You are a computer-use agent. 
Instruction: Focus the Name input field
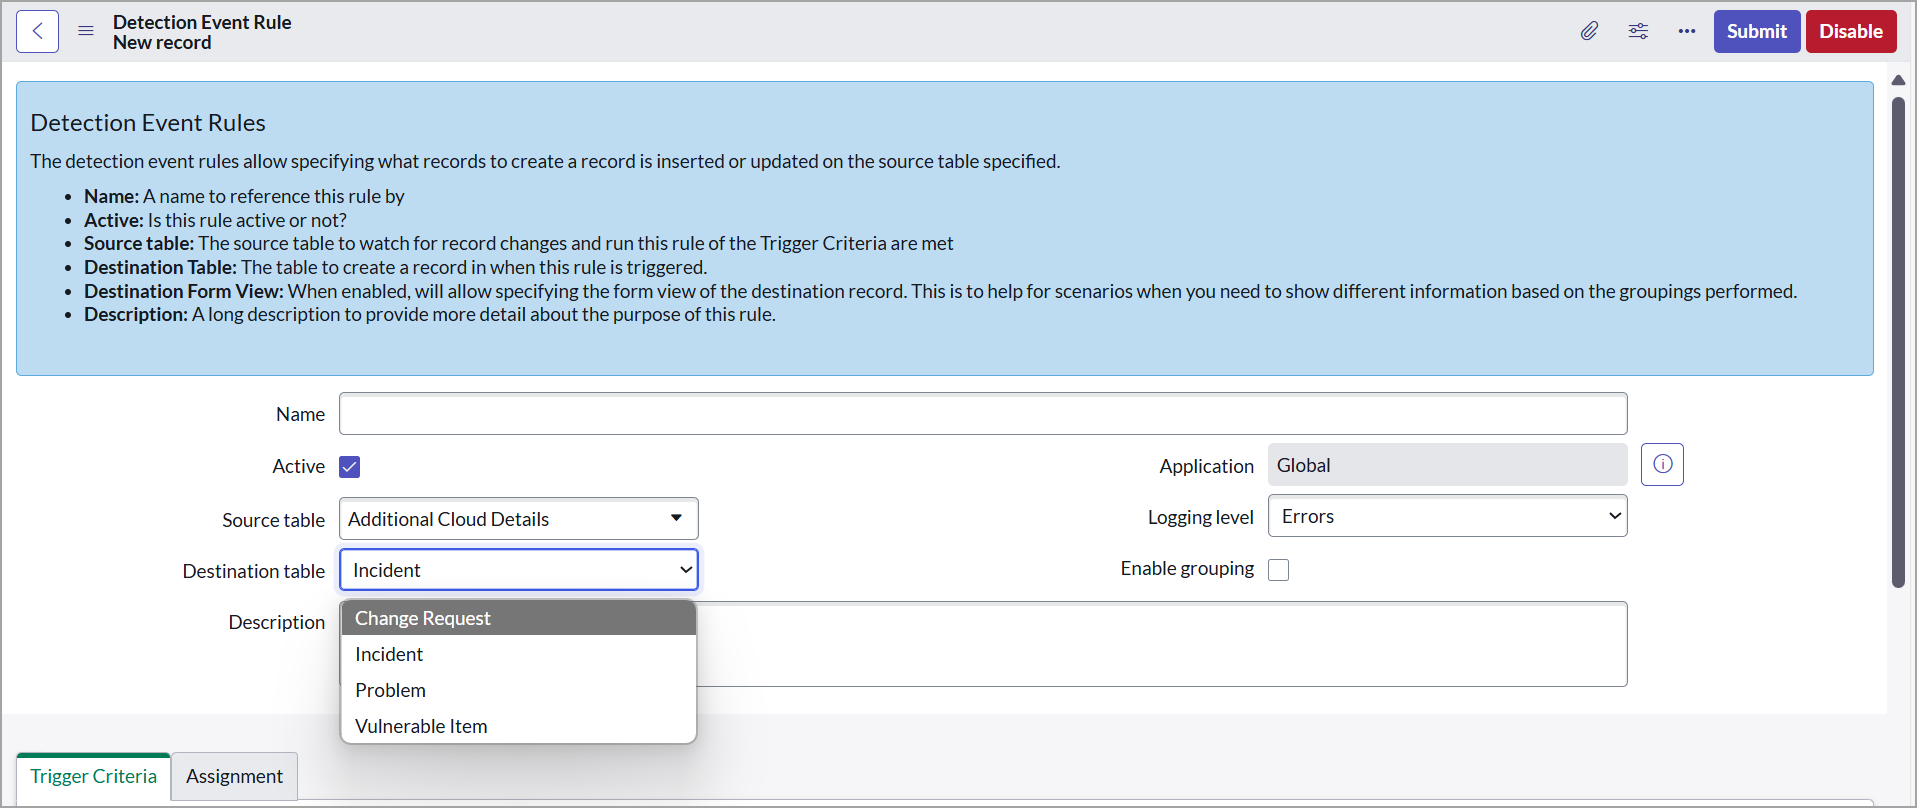point(983,414)
